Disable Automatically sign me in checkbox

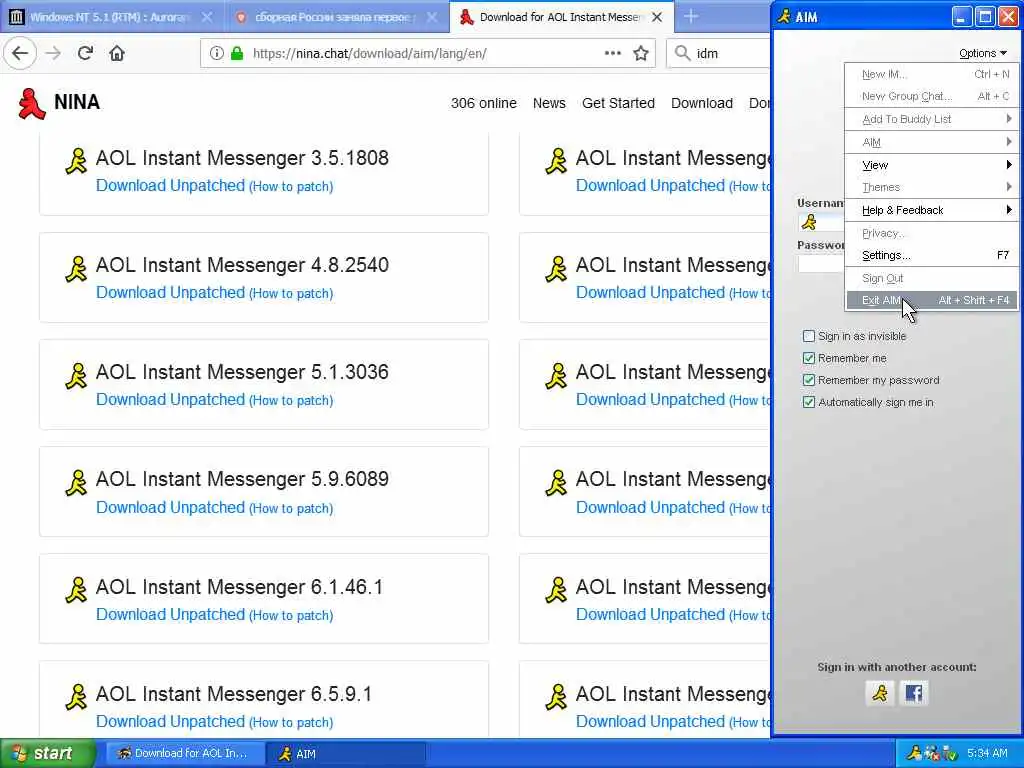tap(808, 402)
